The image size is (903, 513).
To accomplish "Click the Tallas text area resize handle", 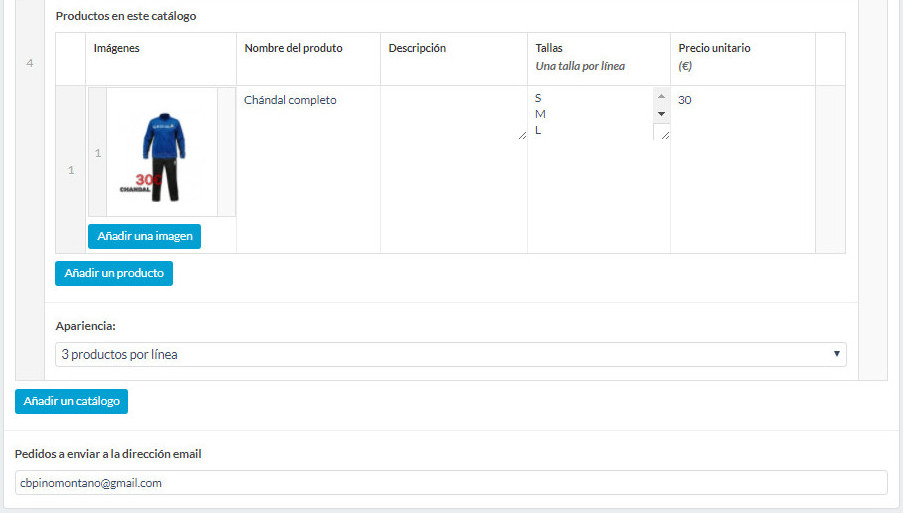I will [x=665, y=136].
